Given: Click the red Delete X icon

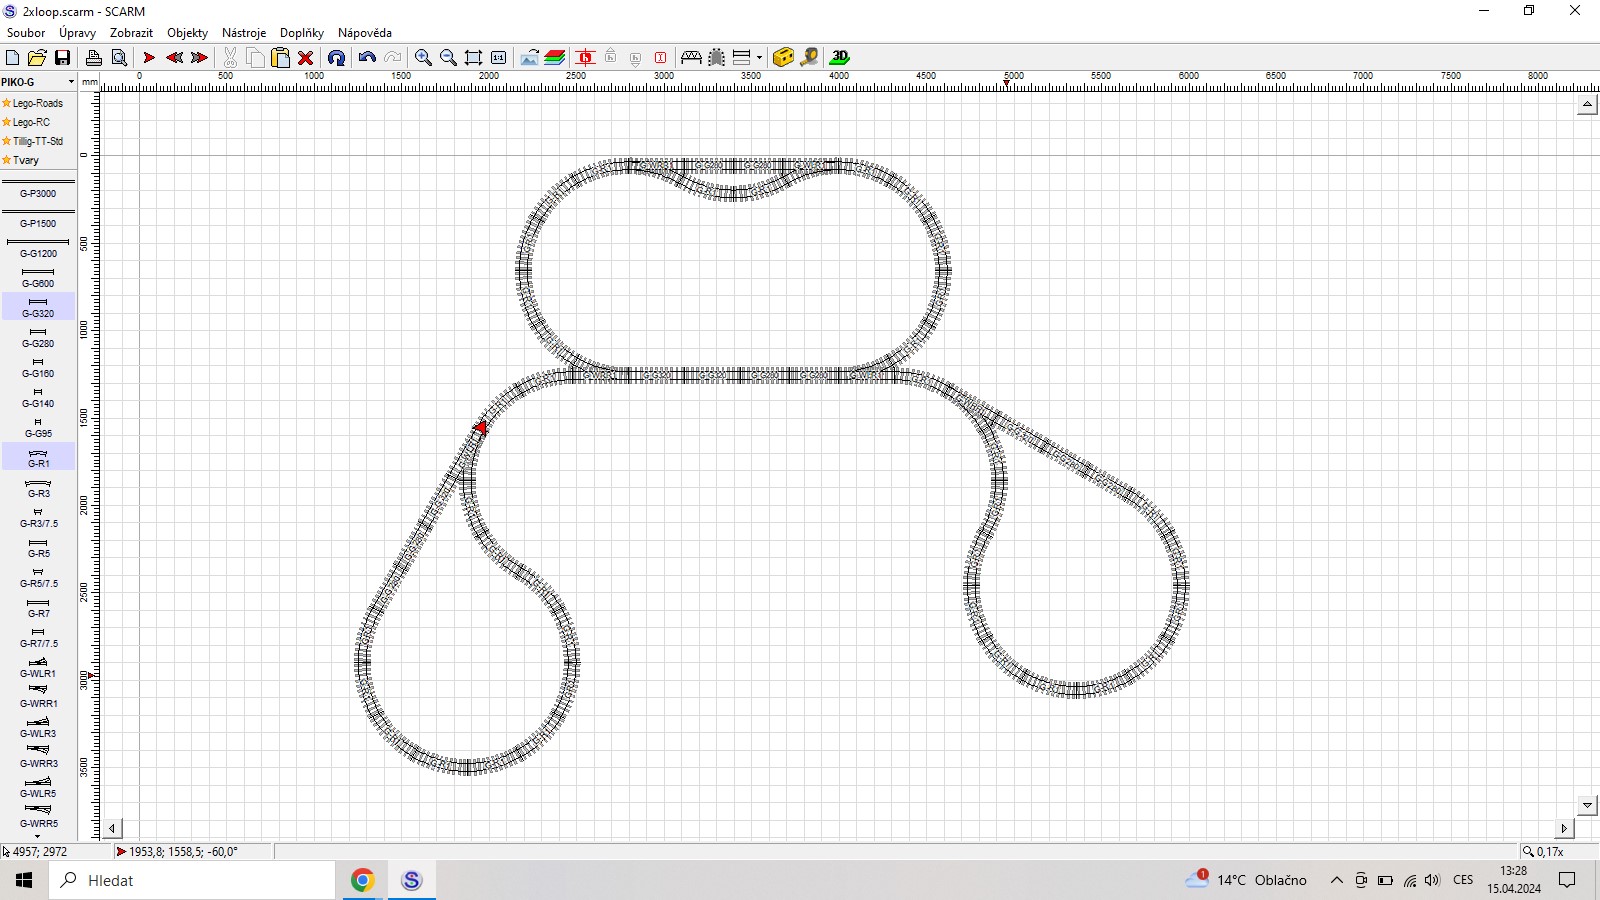Looking at the screenshot, I should pos(306,58).
